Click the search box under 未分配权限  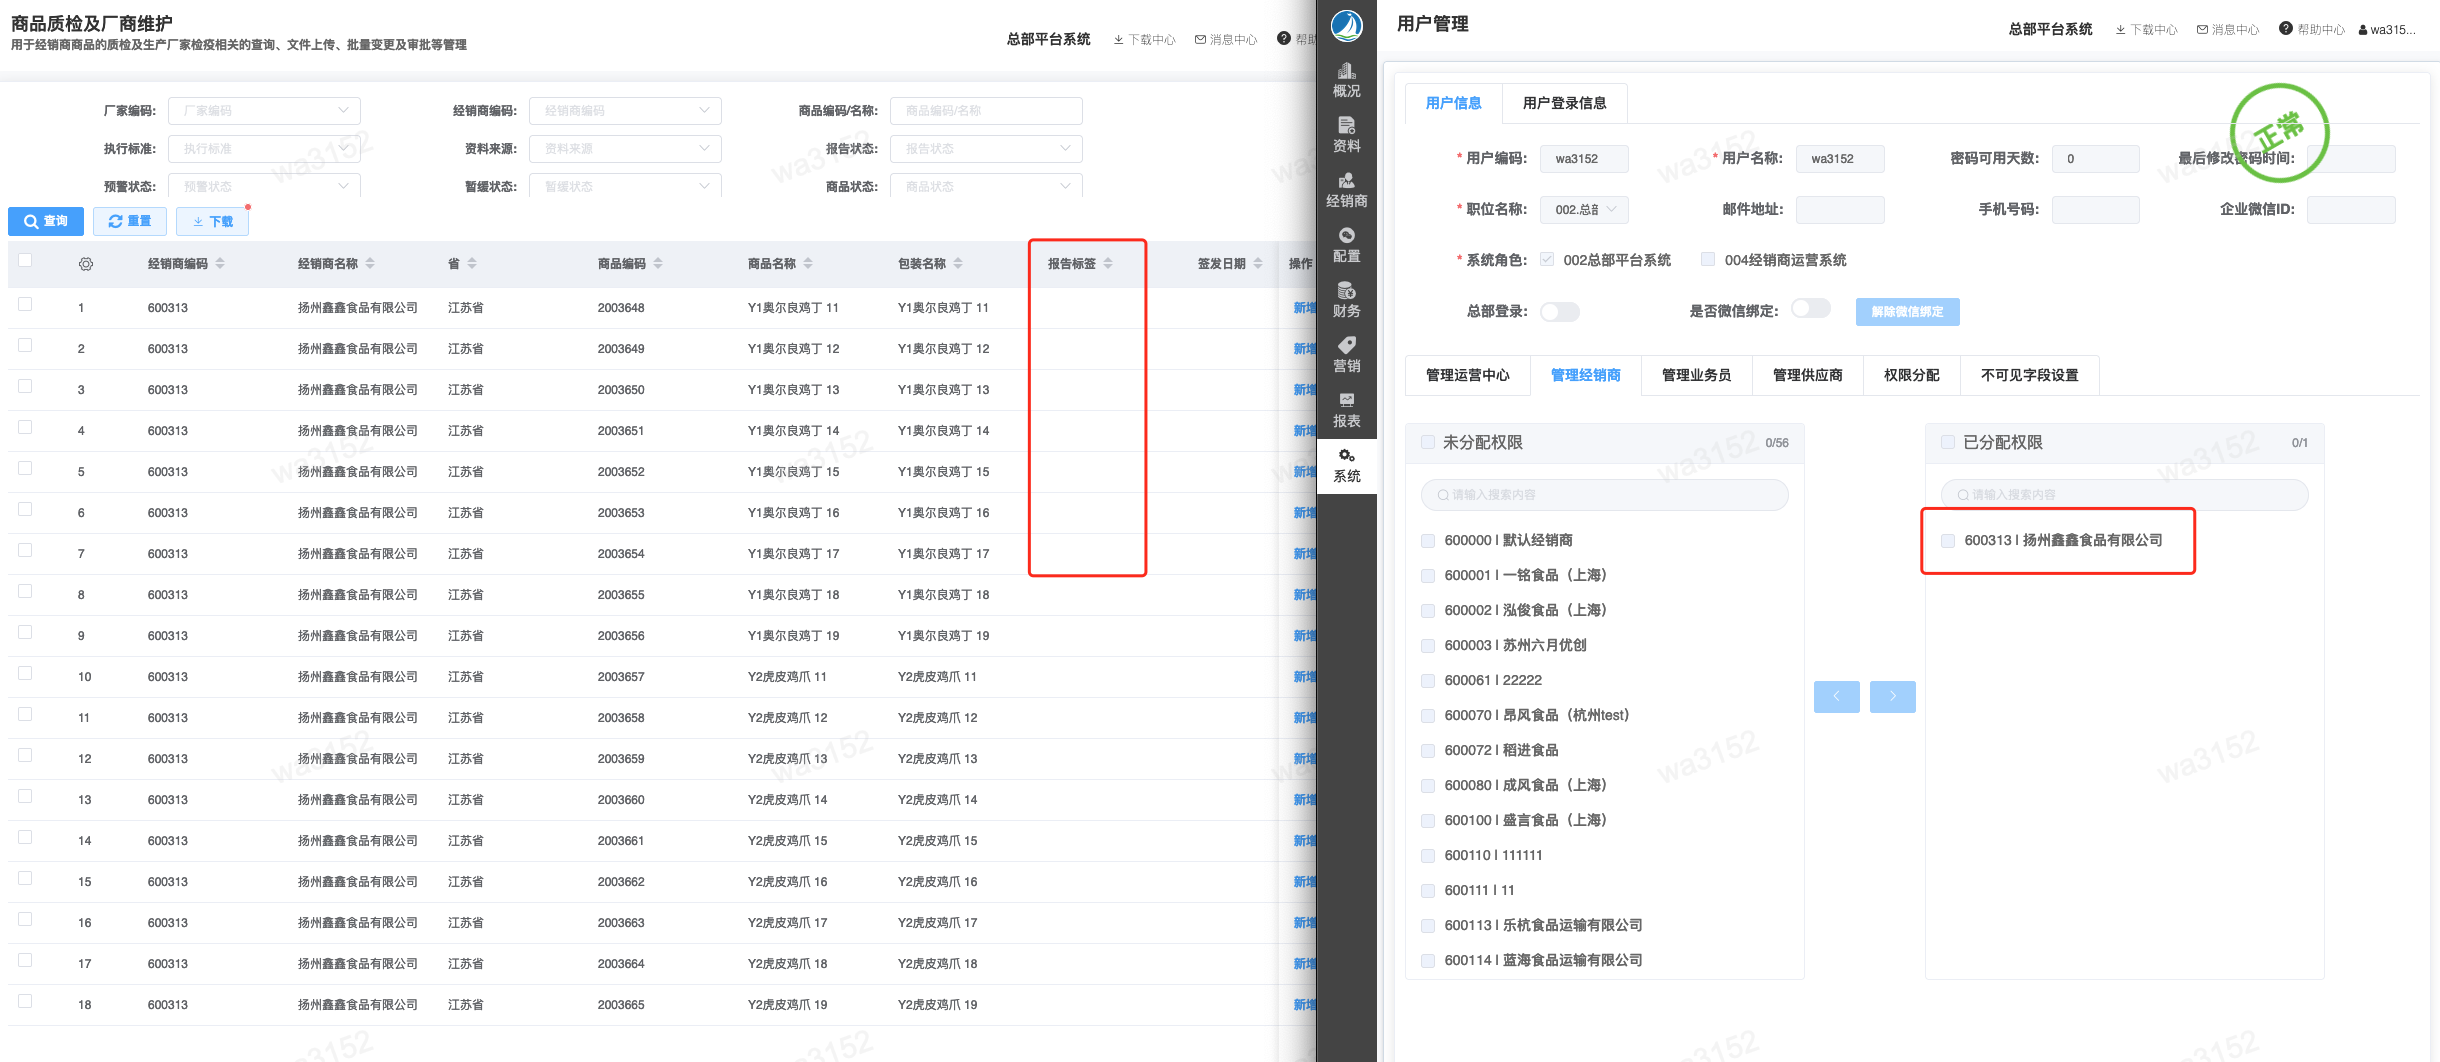(1604, 495)
